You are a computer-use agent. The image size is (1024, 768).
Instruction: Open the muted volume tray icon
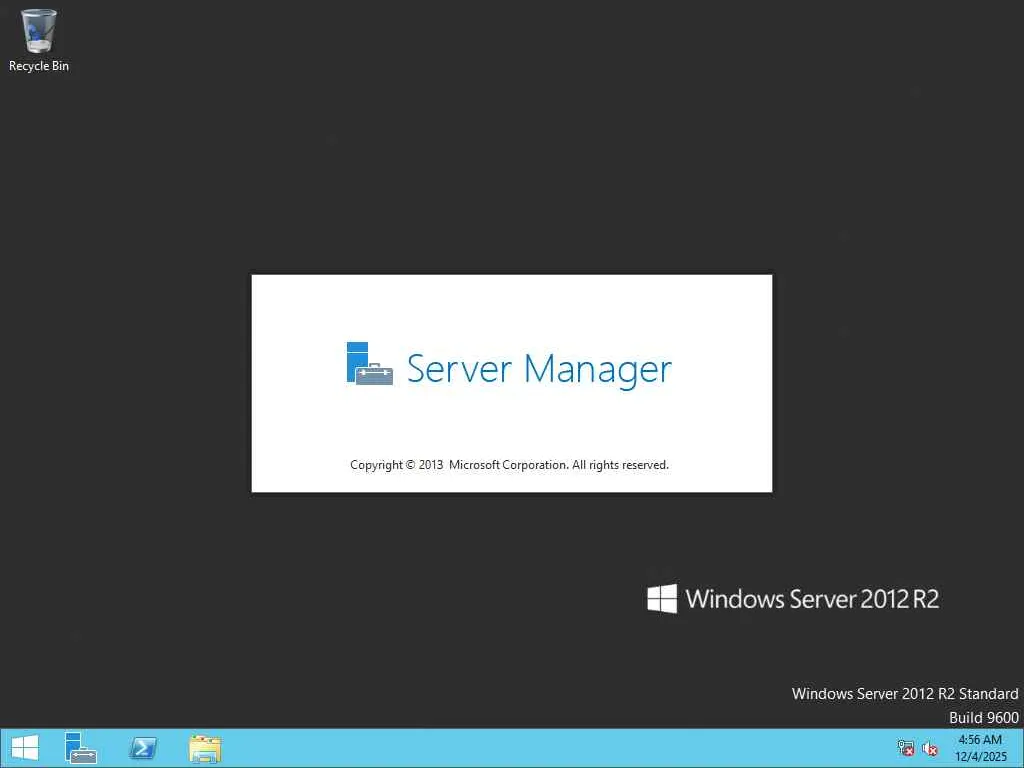[930, 749]
